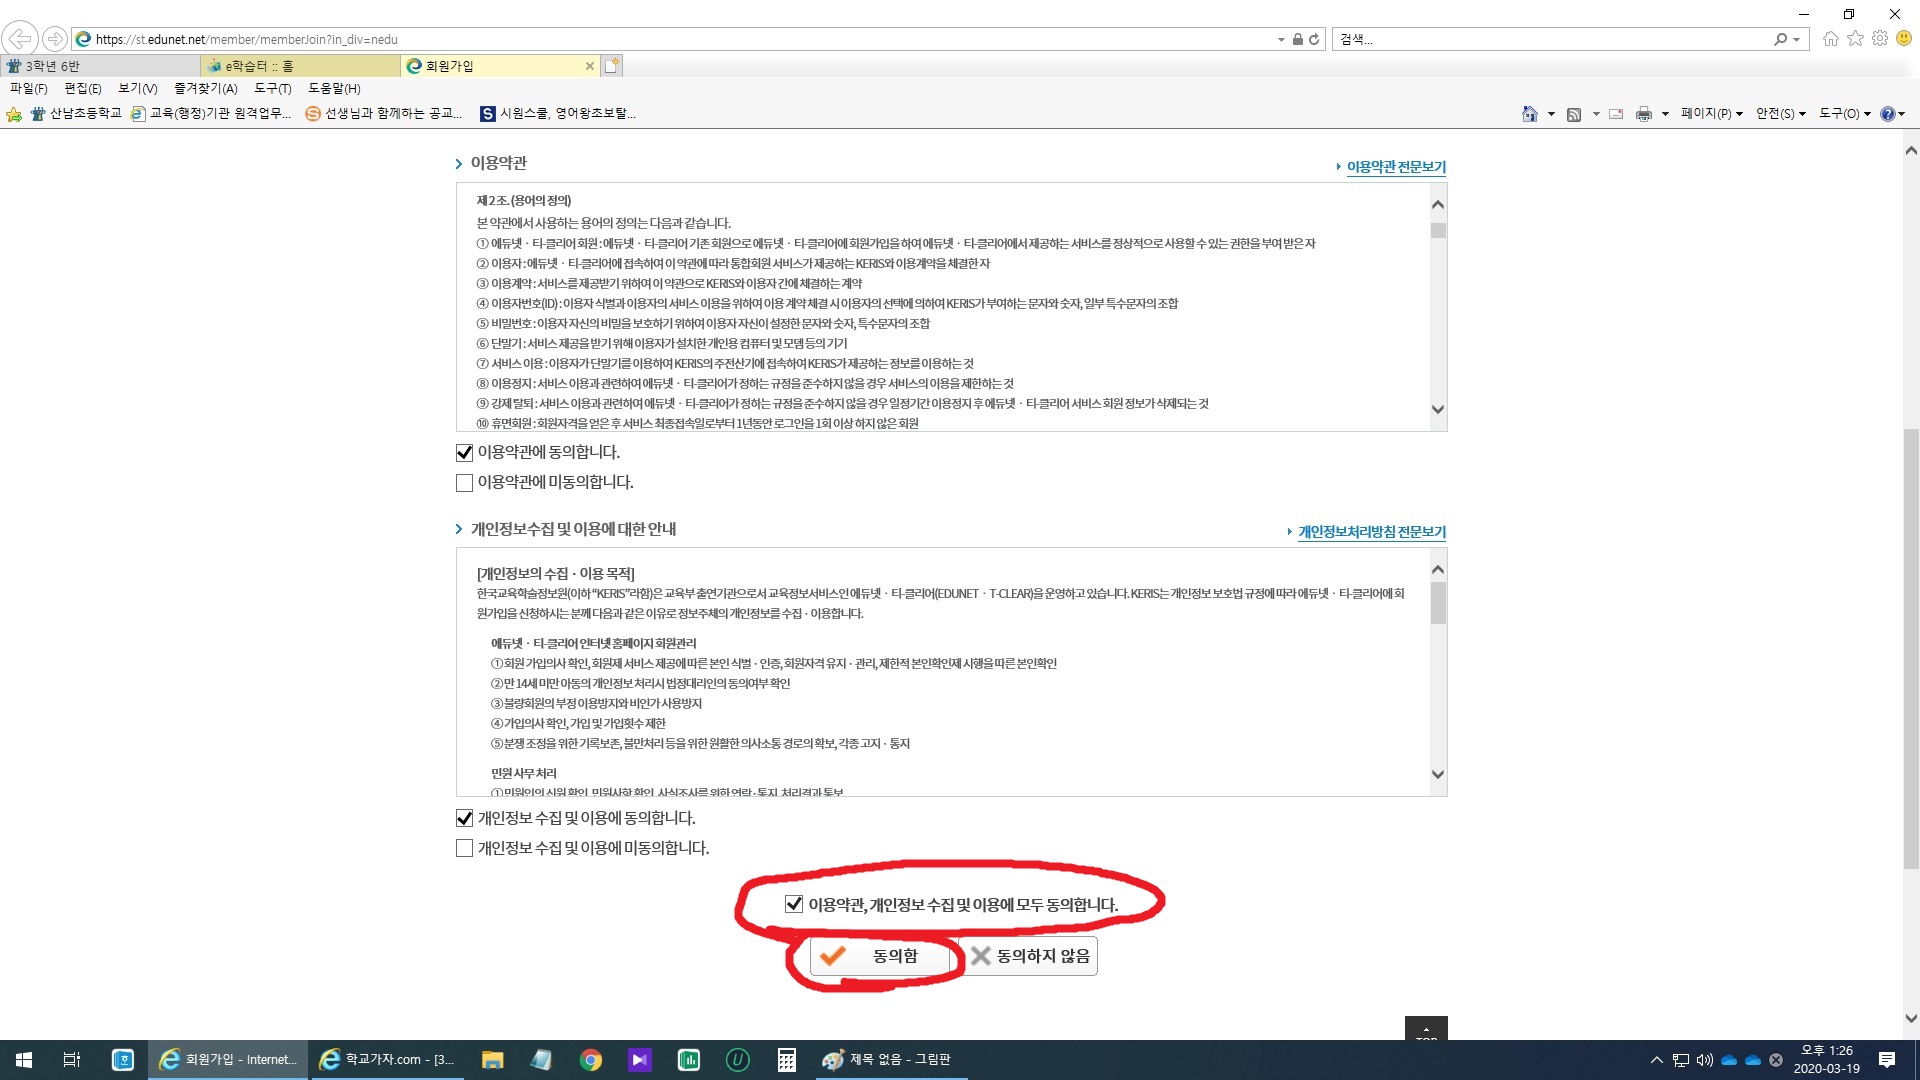
Task: Expand the search provider dropdown arrow
Action: [1796, 40]
